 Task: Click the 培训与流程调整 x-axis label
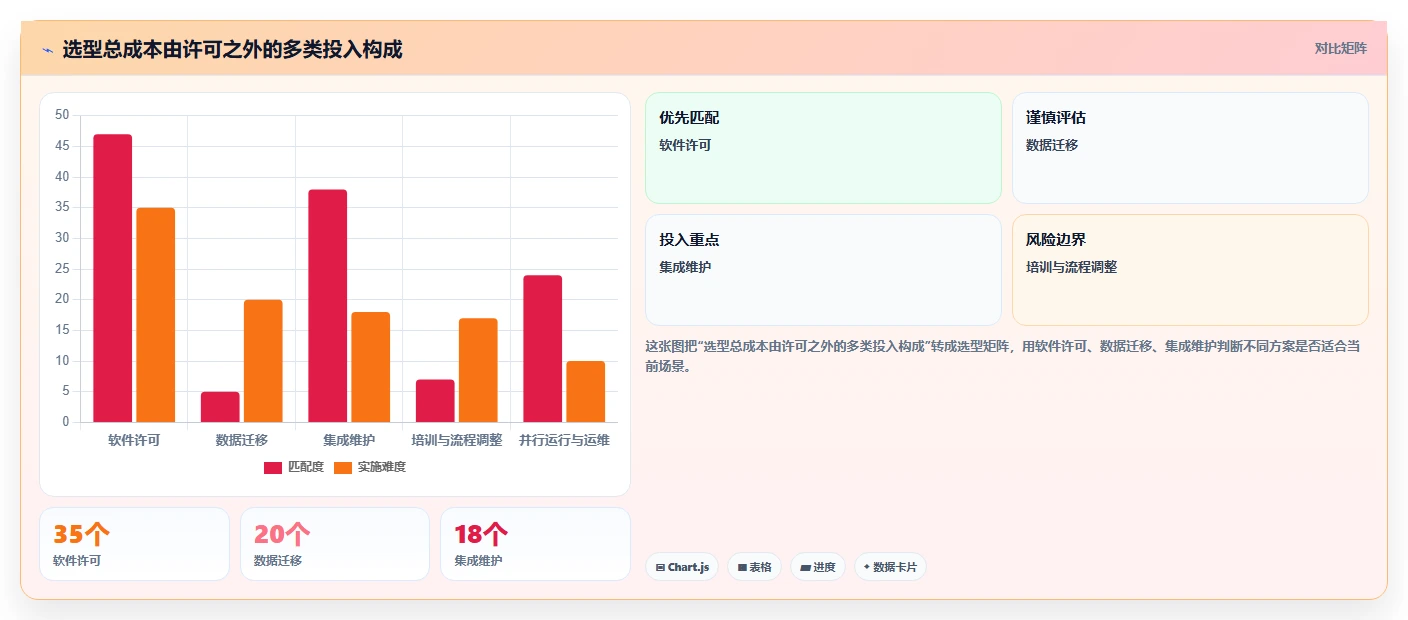point(457,440)
